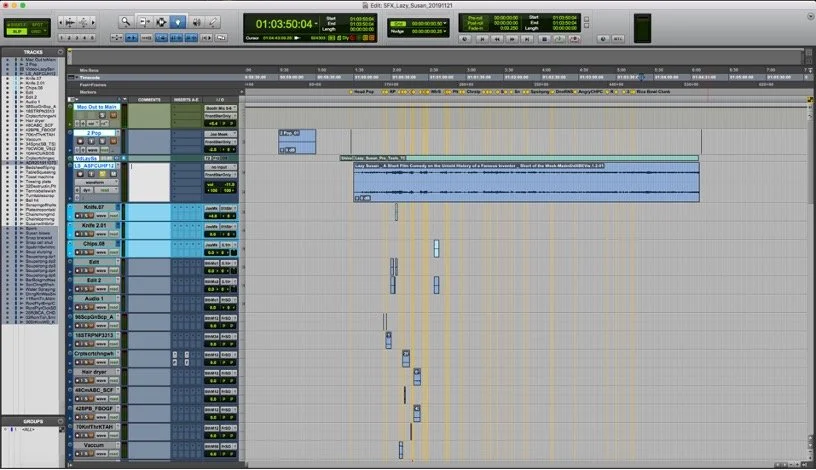Viewport: 816px width, 470px height.
Task: Jump to the Head Pop marker
Action: click(x=363, y=92)
